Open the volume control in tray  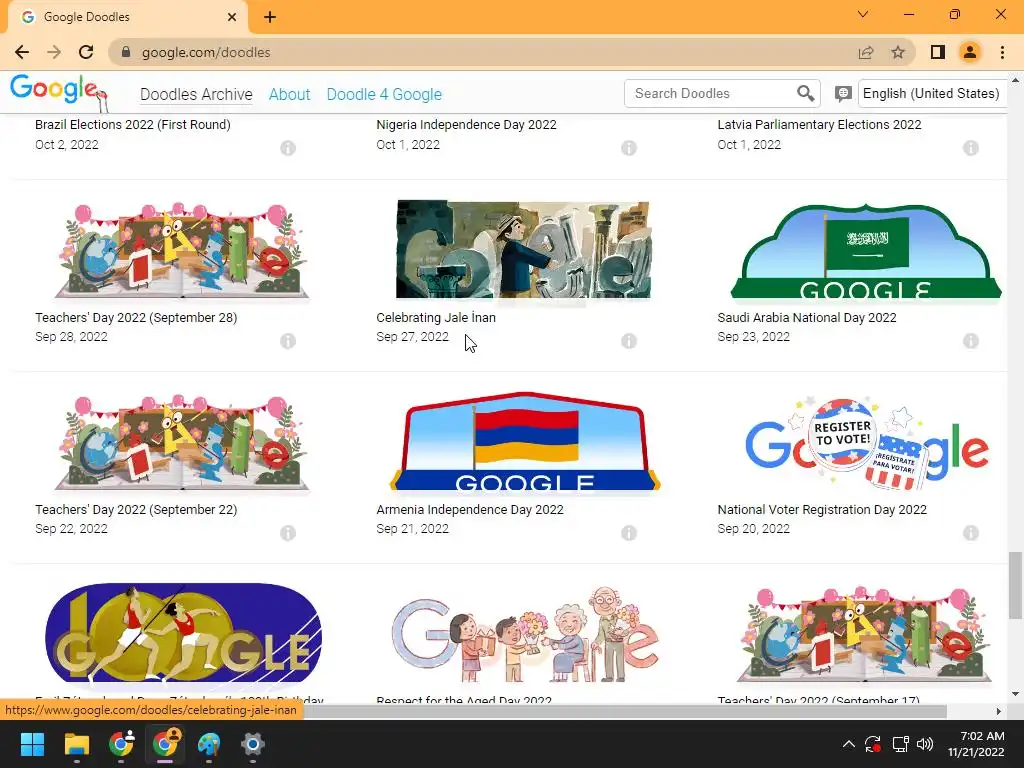925,744
